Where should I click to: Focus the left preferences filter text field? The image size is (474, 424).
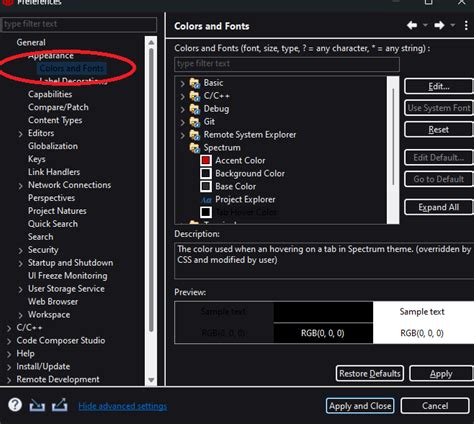pyautogui.click(x=79, y=24)
